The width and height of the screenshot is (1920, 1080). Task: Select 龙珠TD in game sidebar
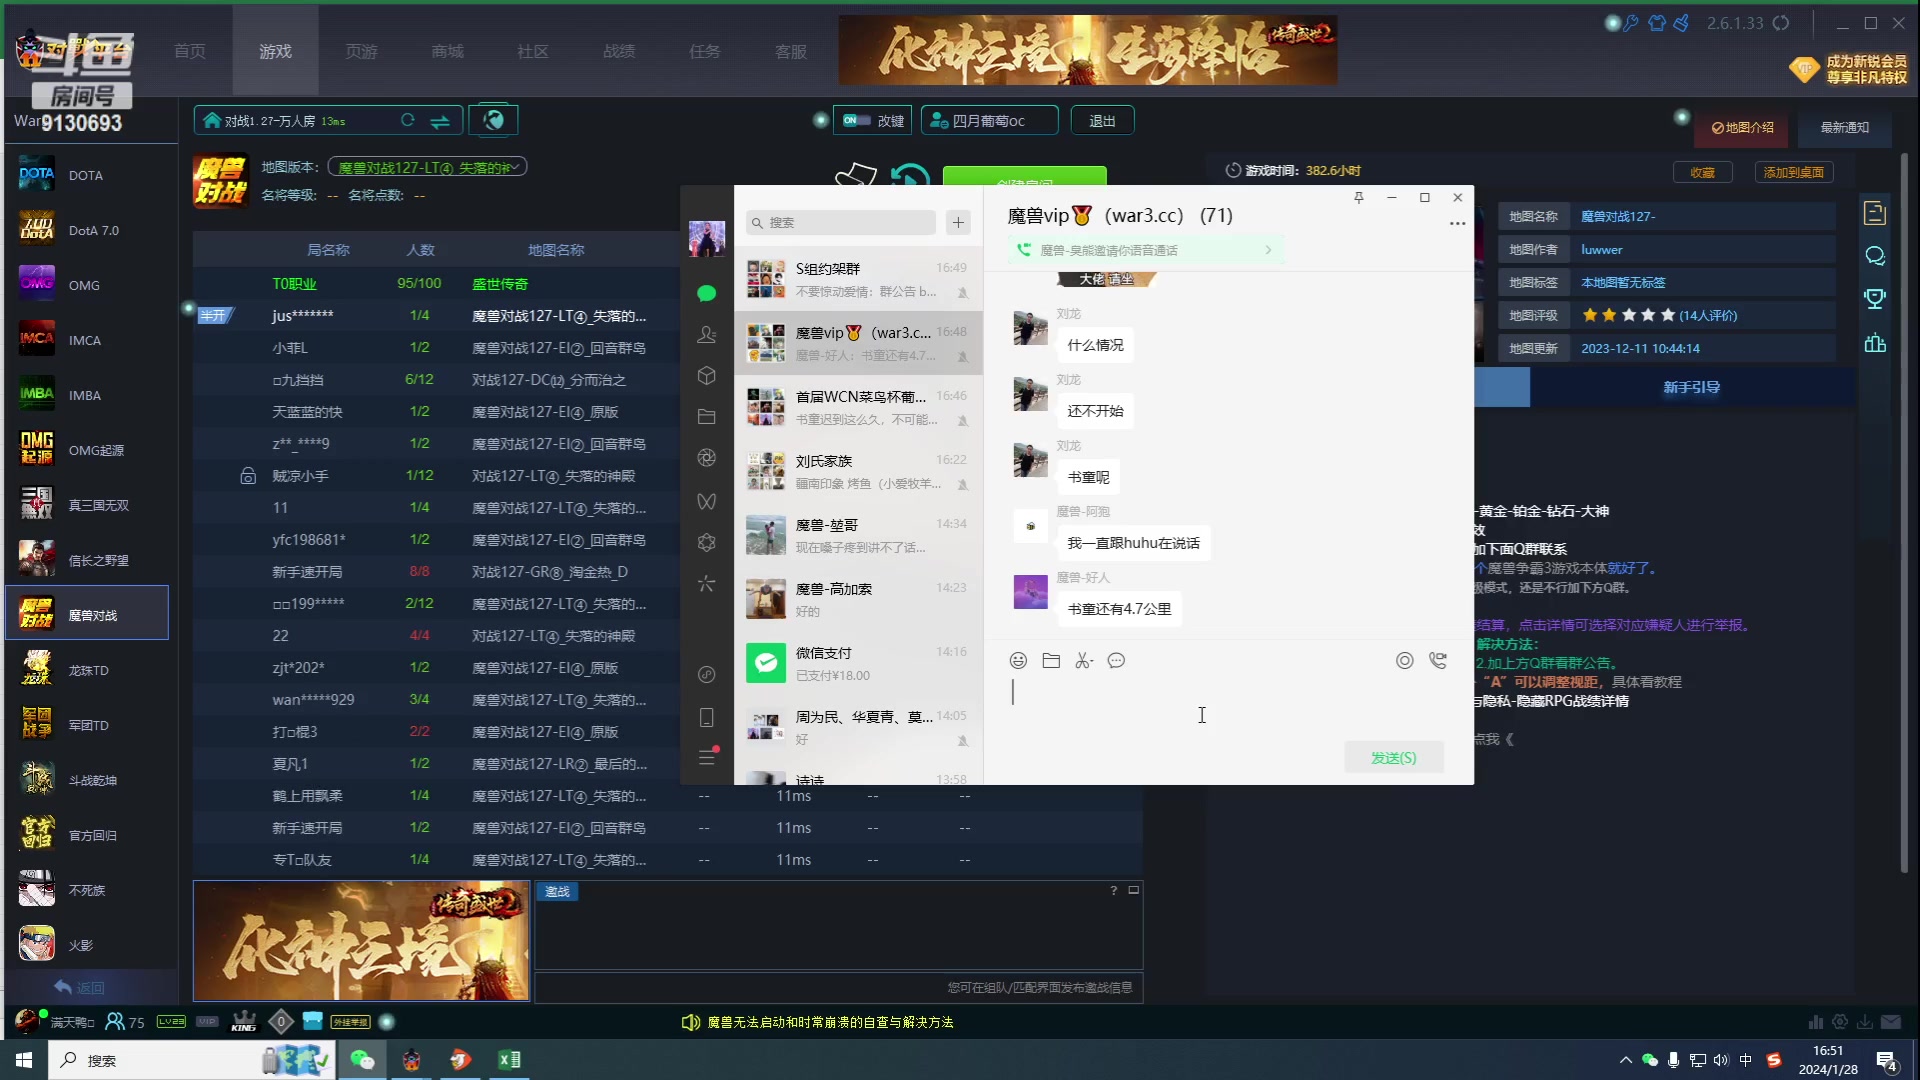(x=88, y=670)
